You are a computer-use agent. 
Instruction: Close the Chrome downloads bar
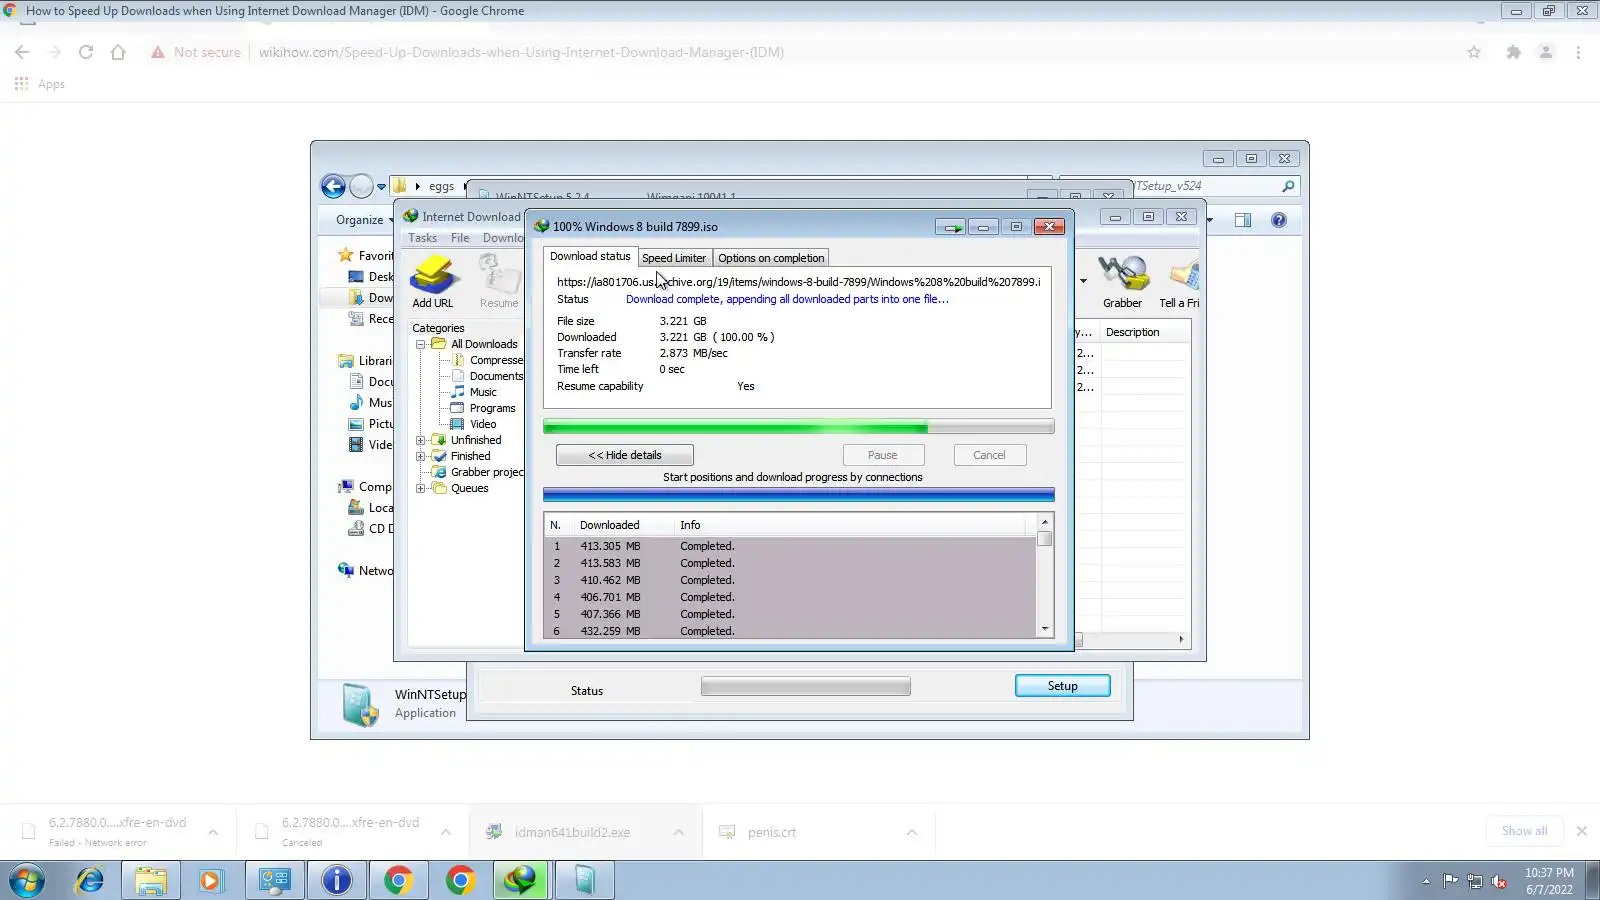pos(1581,831)
